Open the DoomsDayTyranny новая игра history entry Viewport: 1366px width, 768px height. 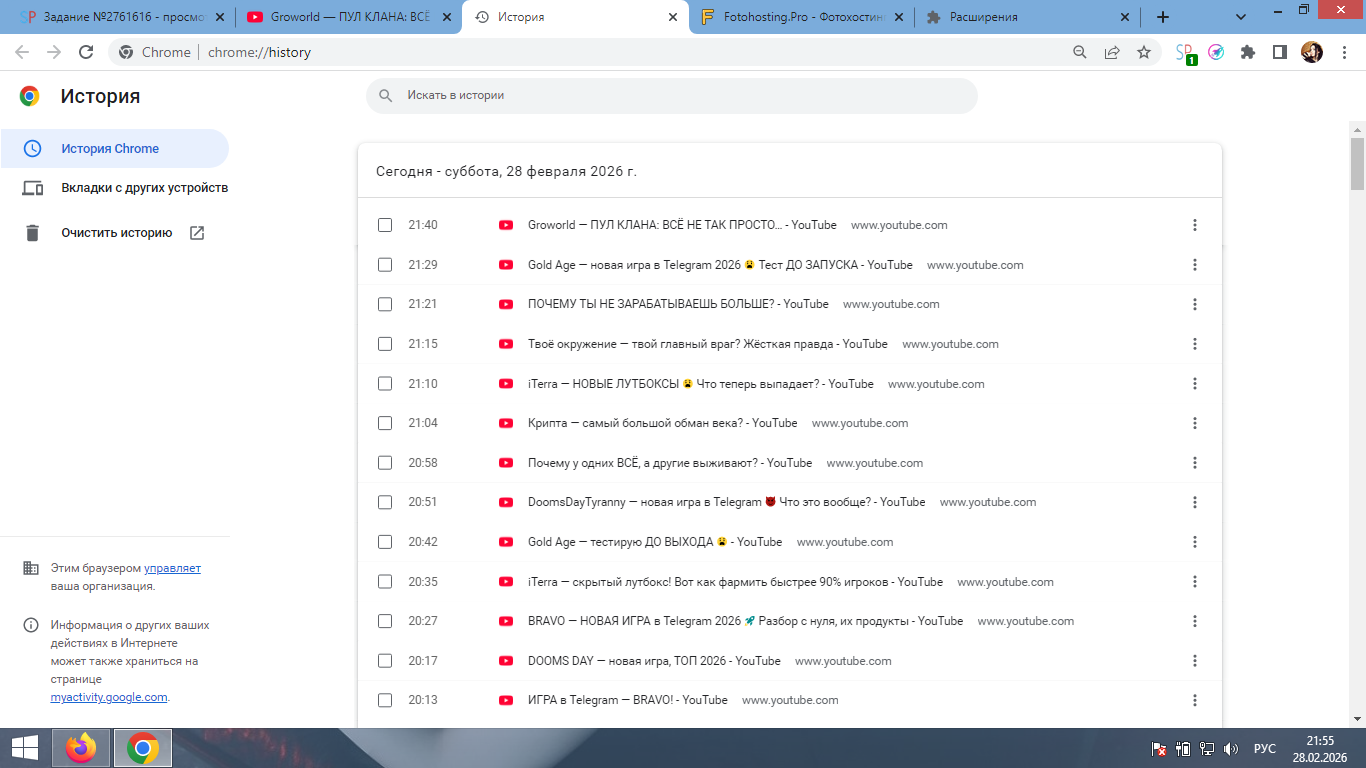click(726, 502)
